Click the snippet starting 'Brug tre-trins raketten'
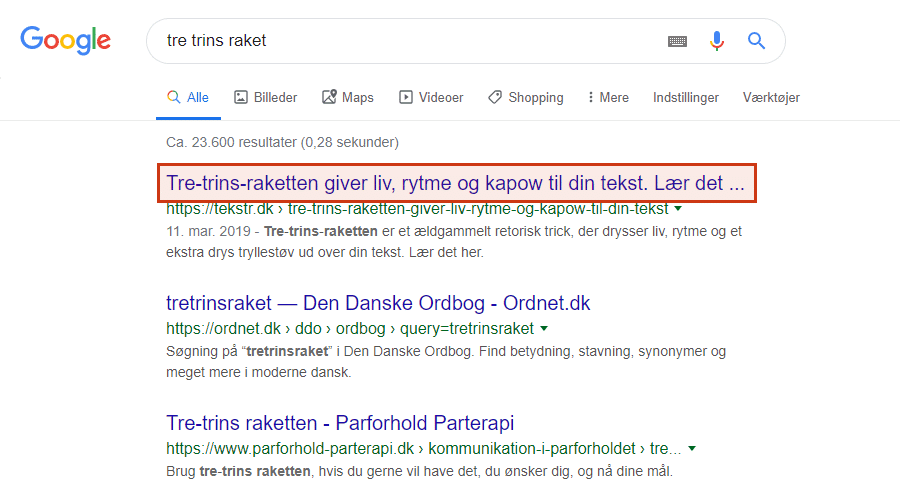 tap(419, 471)
